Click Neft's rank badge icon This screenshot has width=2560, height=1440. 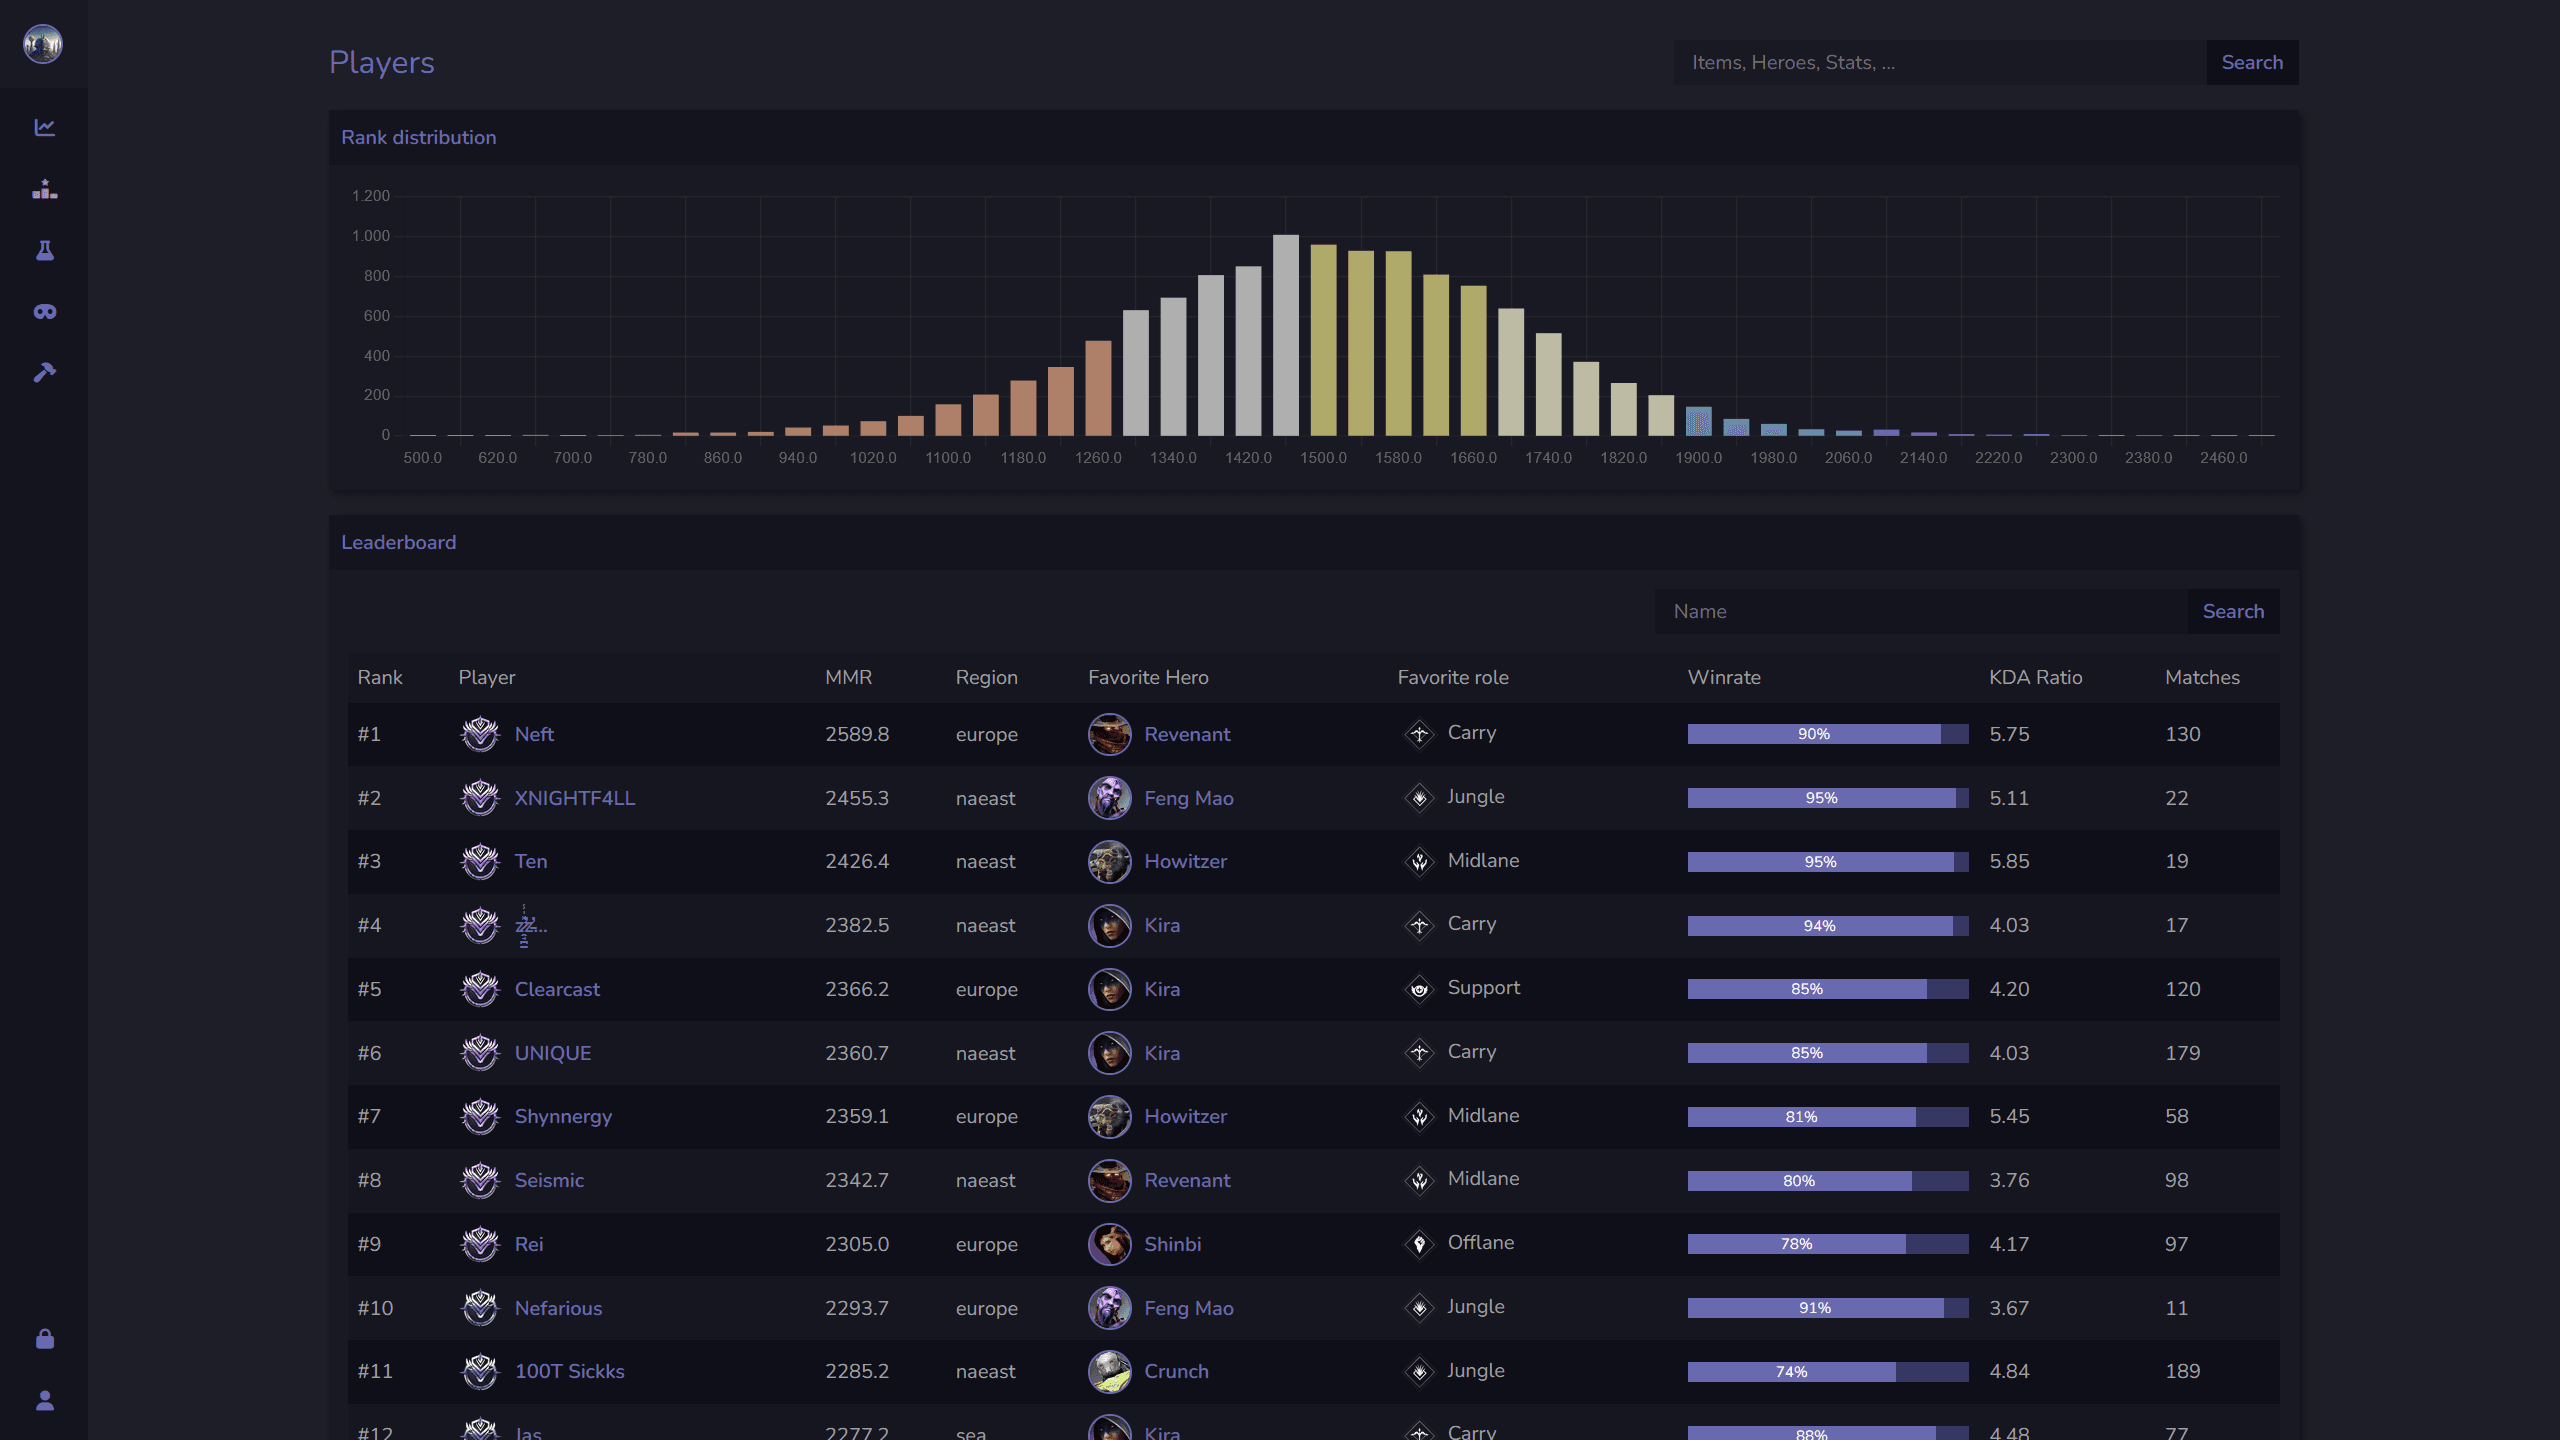[x=480, y=734]
